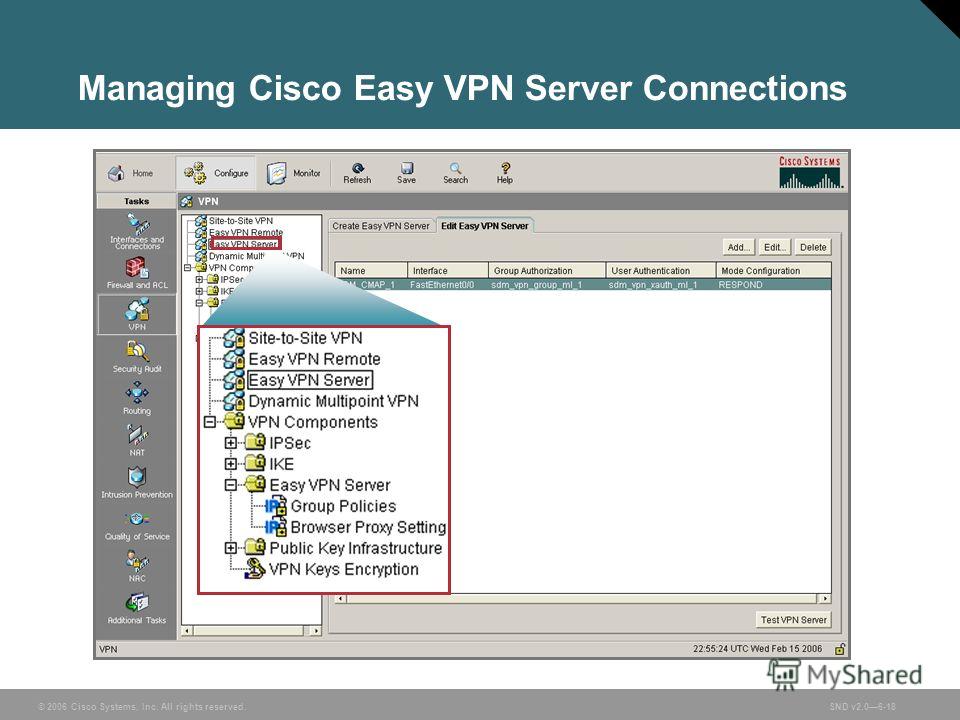Click the Delete button
The image size is (960, 720).
coord(813,247)
